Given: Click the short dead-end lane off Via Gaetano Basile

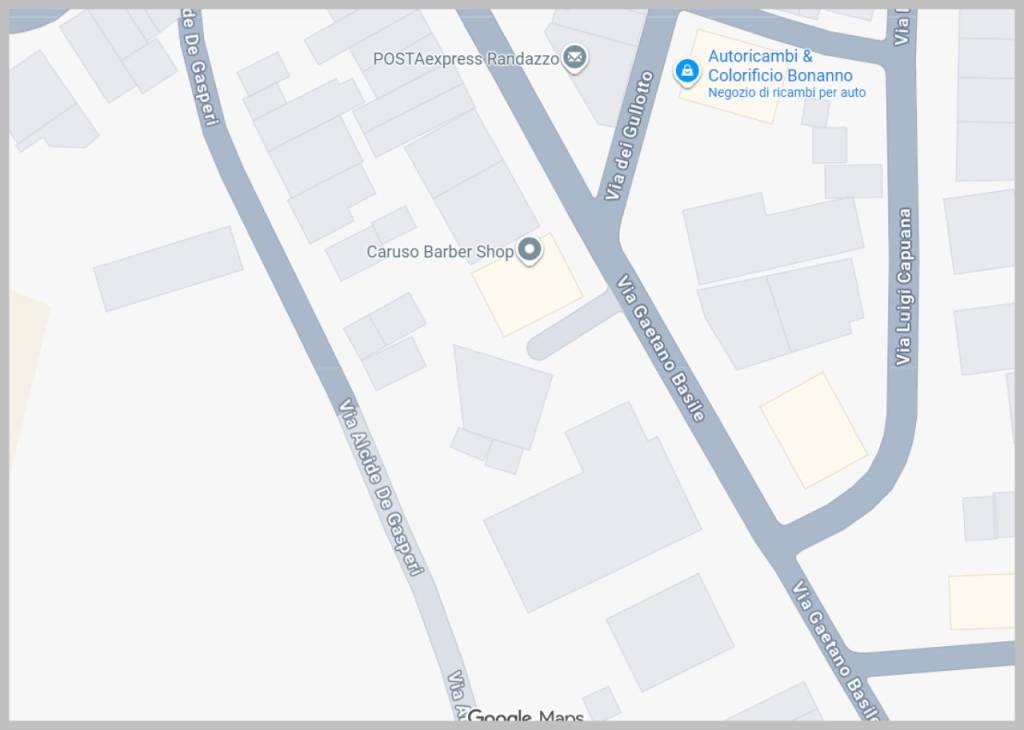Looking at the screenshot, I should point(572,325).
